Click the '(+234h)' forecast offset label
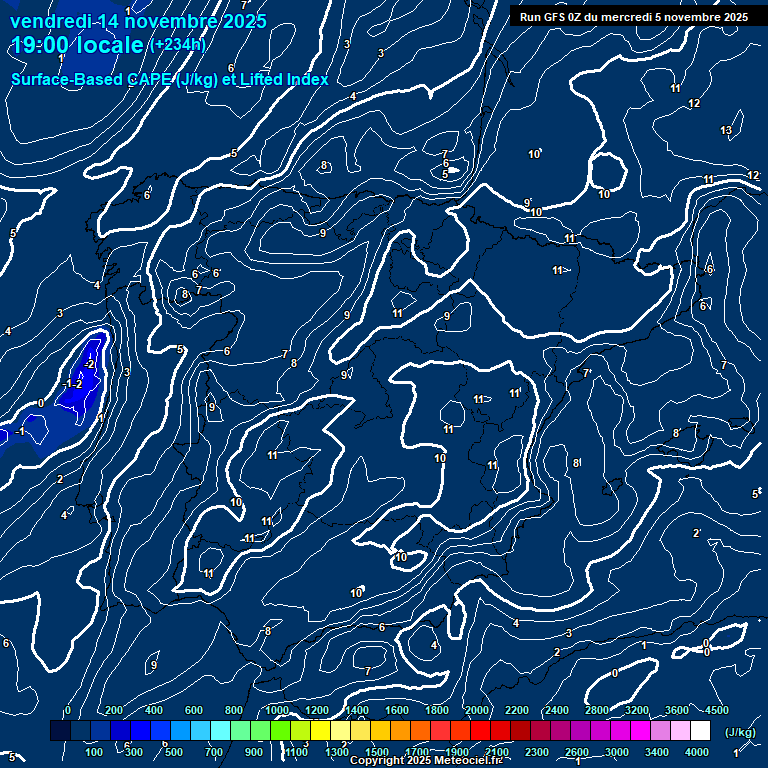Image resolution: width=768 pixels, height=768 pixels. (178, 45)
